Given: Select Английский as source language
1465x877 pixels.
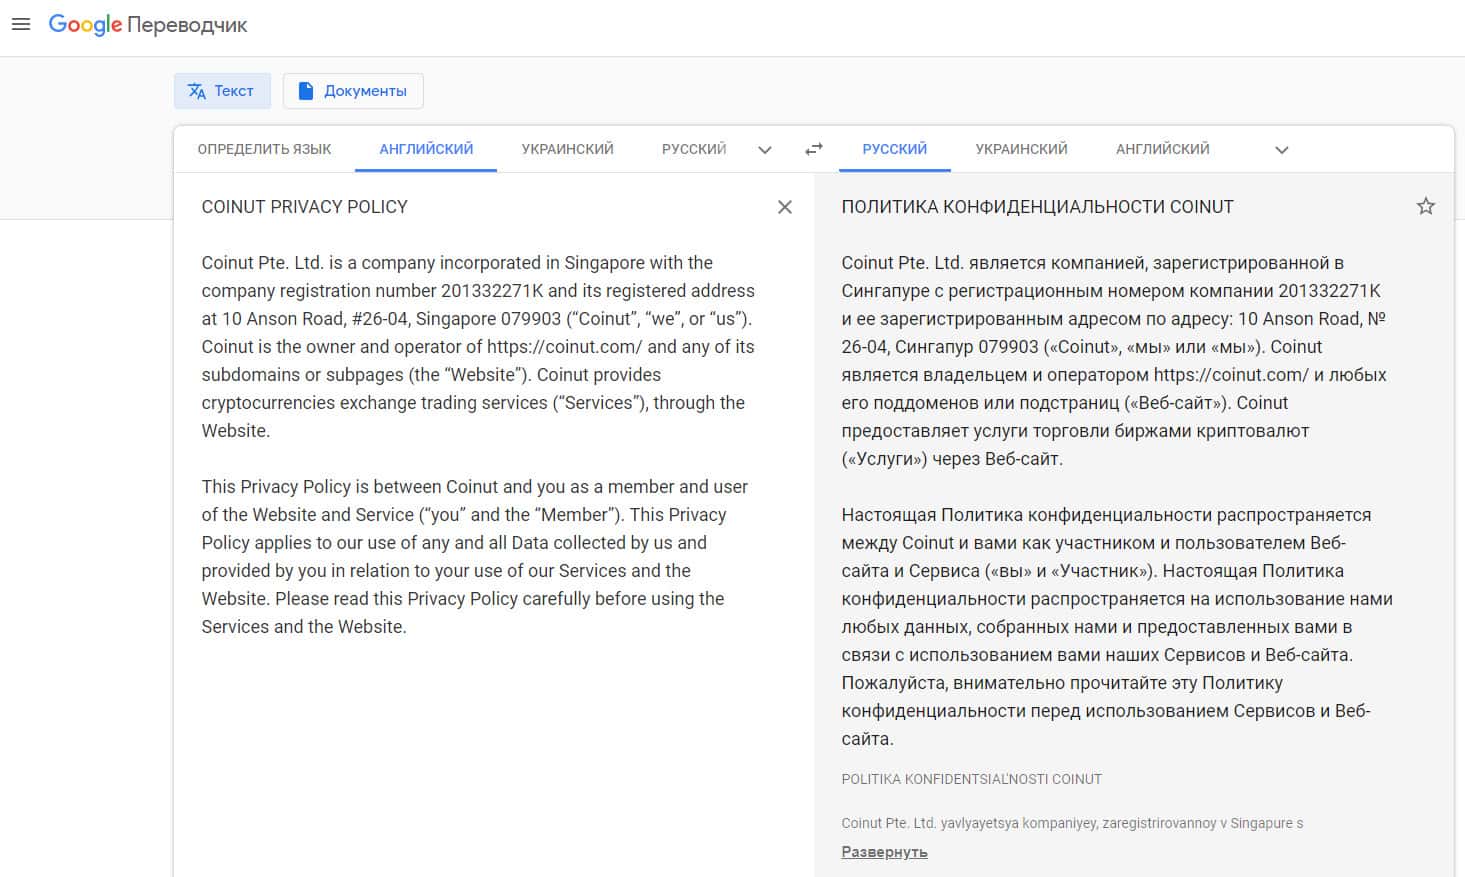Looking at the screenshot, I should [x=426, y=149].
